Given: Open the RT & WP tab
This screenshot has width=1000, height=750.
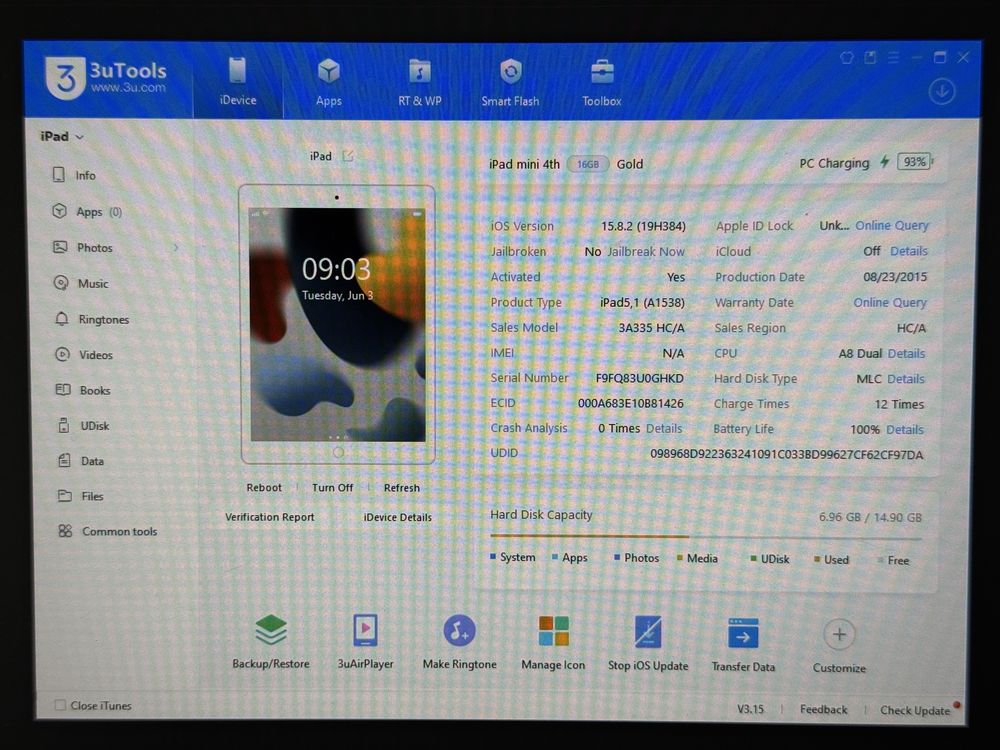Looking at the screenshot, I should pos(420,82).
